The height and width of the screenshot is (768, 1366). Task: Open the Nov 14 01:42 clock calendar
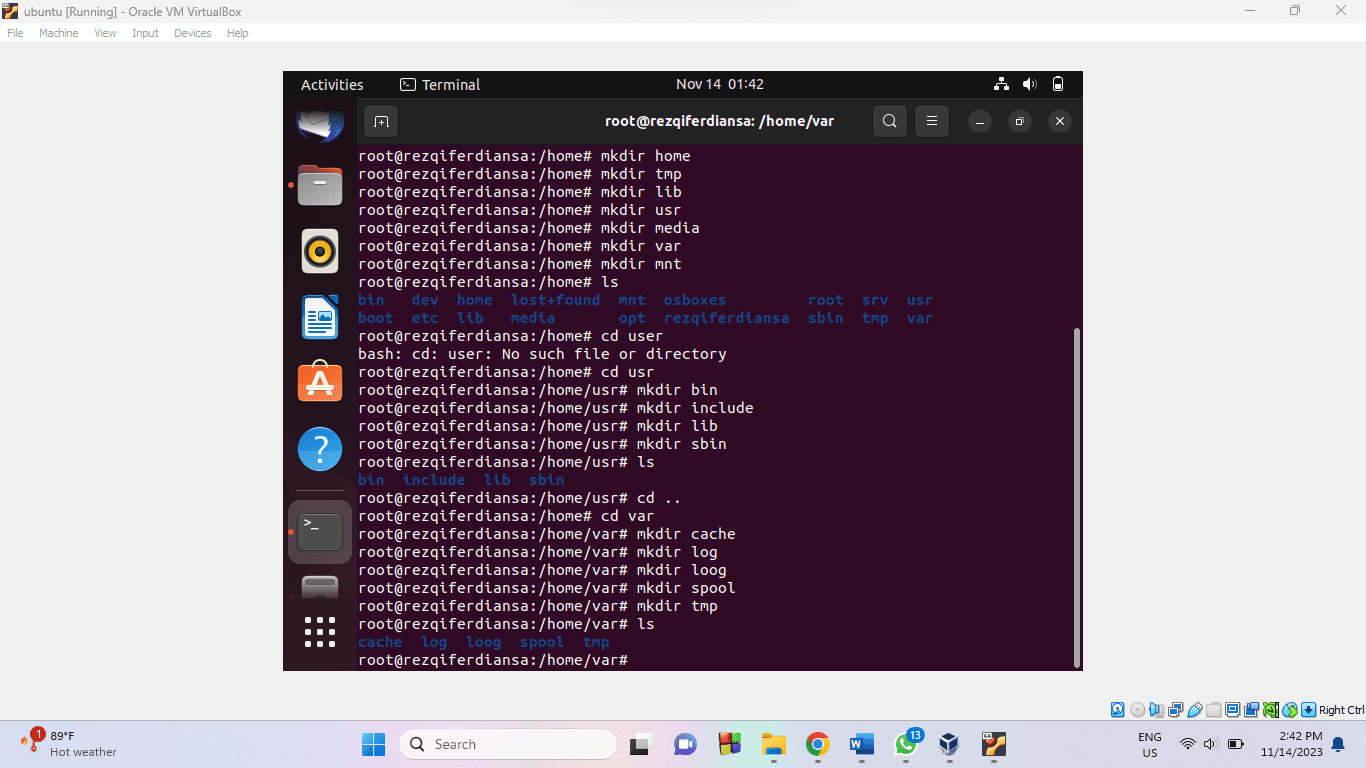[719, 84]
